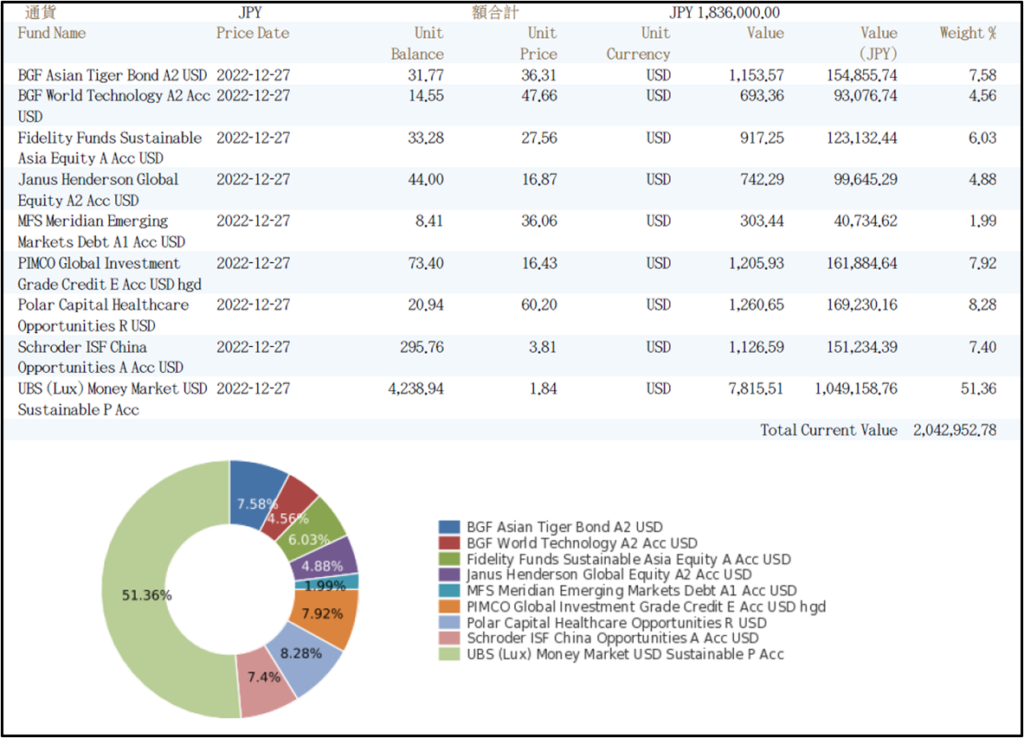Click the blue legend swatch for BGF Asian Tiger Bond
Screen dimensions: 1024x738
(449, 527)
